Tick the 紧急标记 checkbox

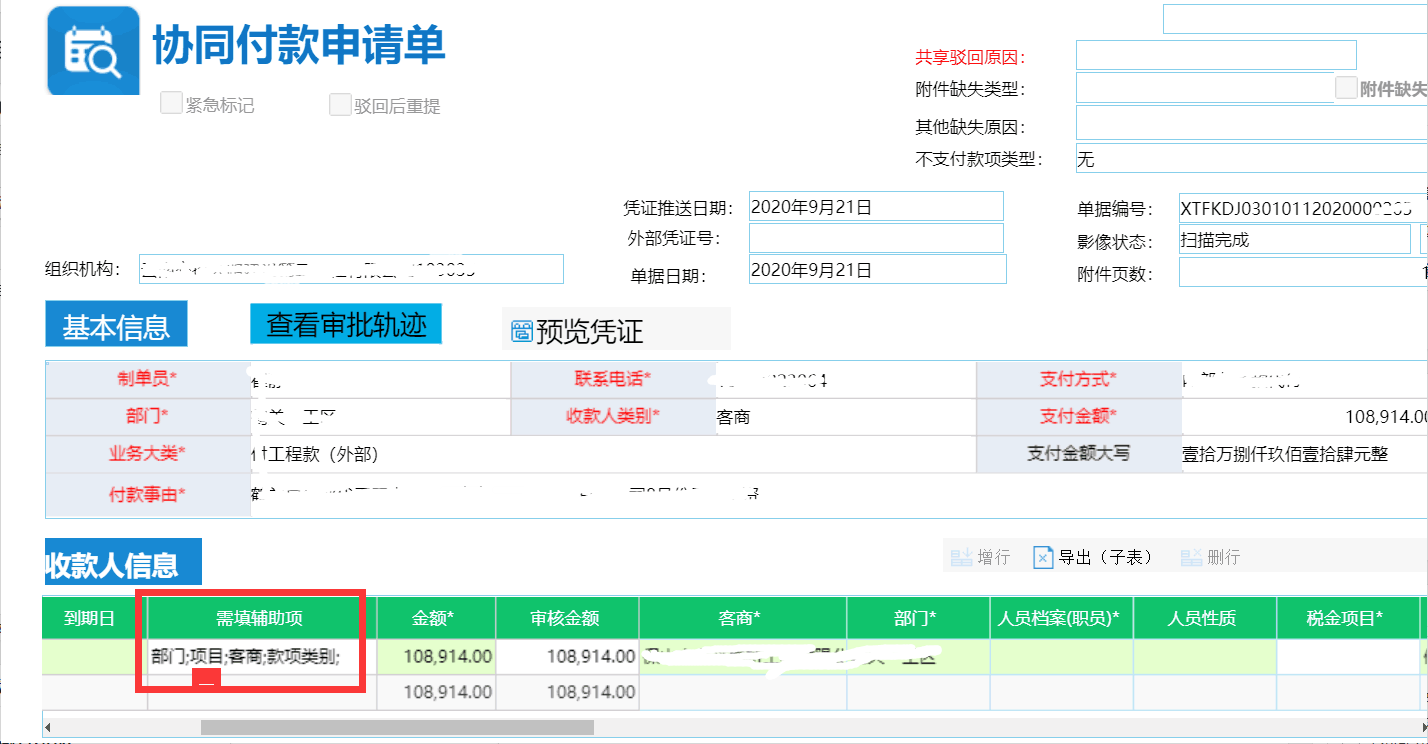click(x=171, y=103)
